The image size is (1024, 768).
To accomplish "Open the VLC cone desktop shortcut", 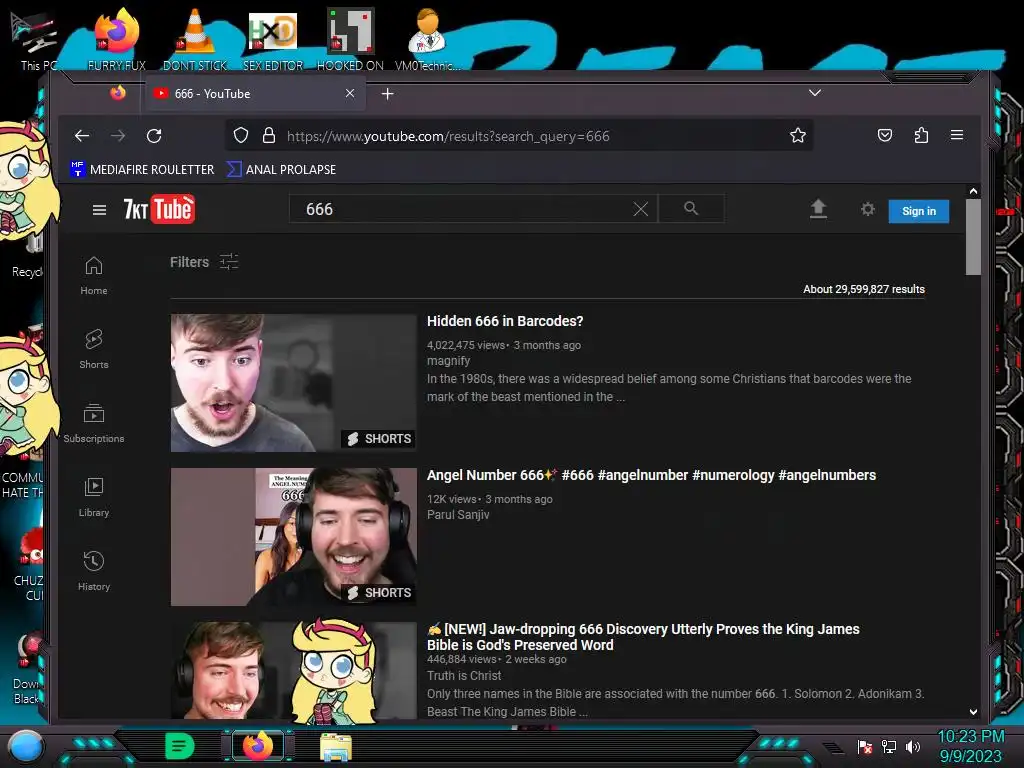I will pos(195,40).
